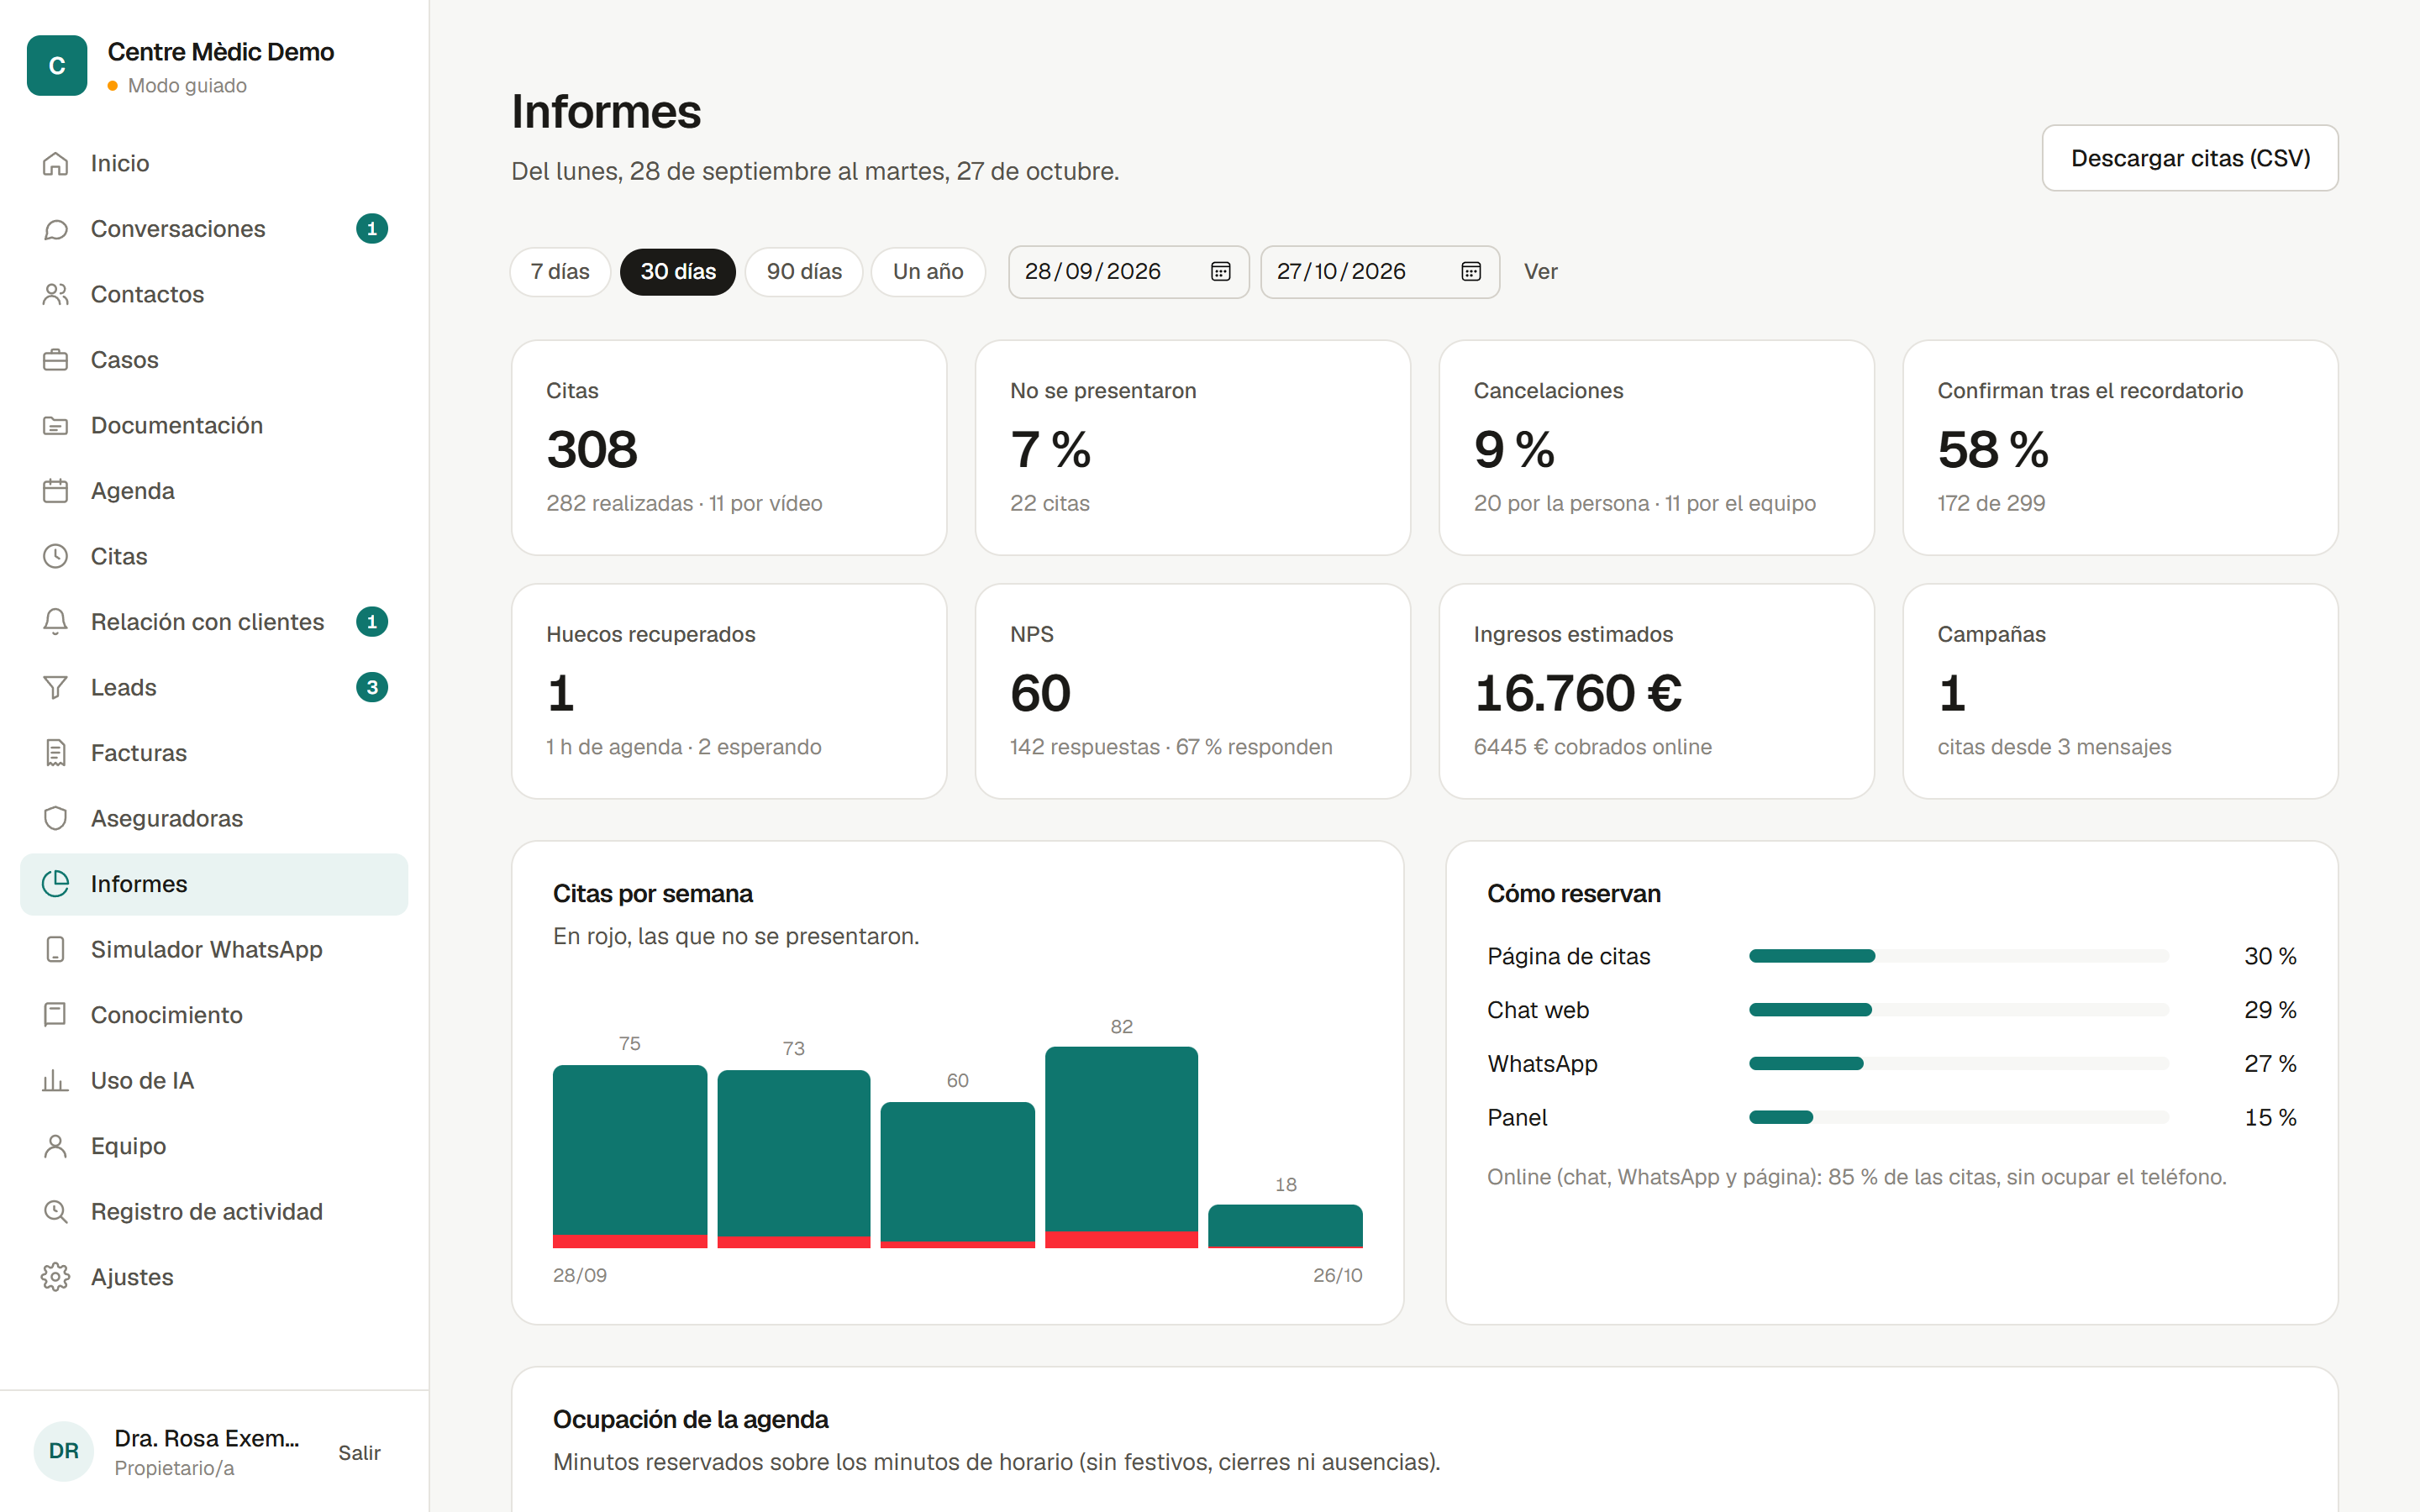Open the Uso de IA chart icon
Screen dimensions: 2420x1512
pos(56,1080)
